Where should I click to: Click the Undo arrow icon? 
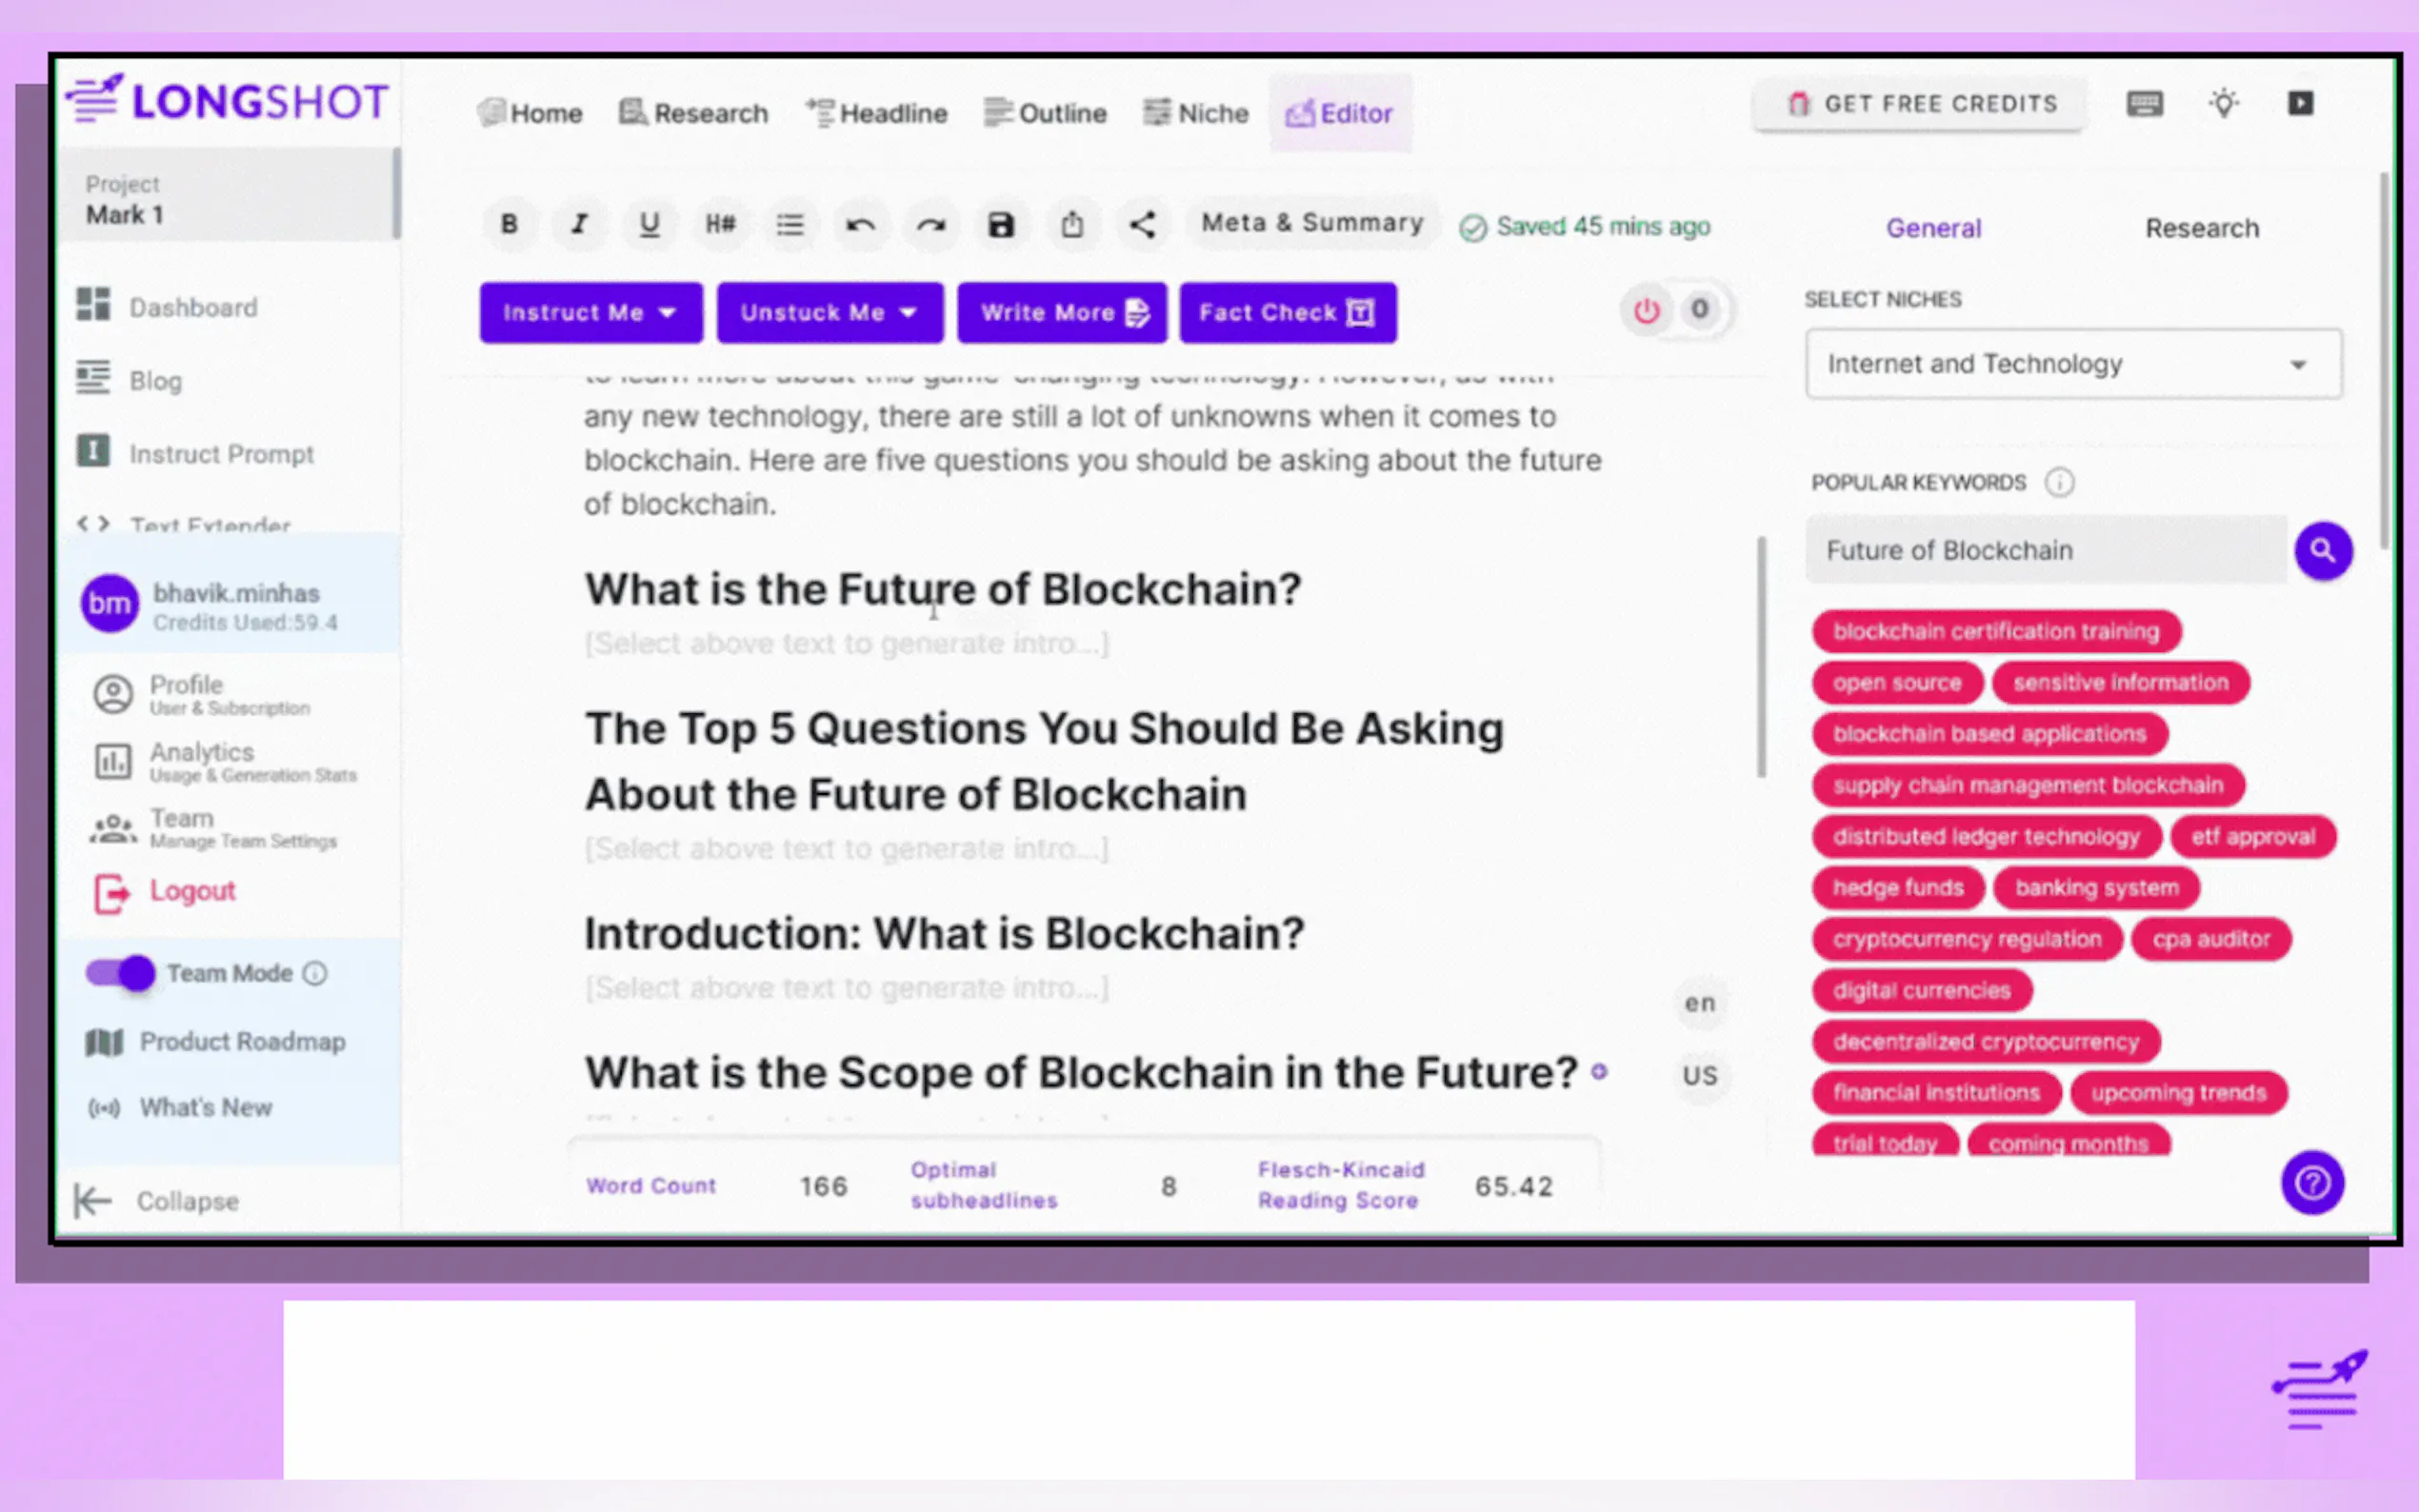pyautogui.click(x=860, y=224)
